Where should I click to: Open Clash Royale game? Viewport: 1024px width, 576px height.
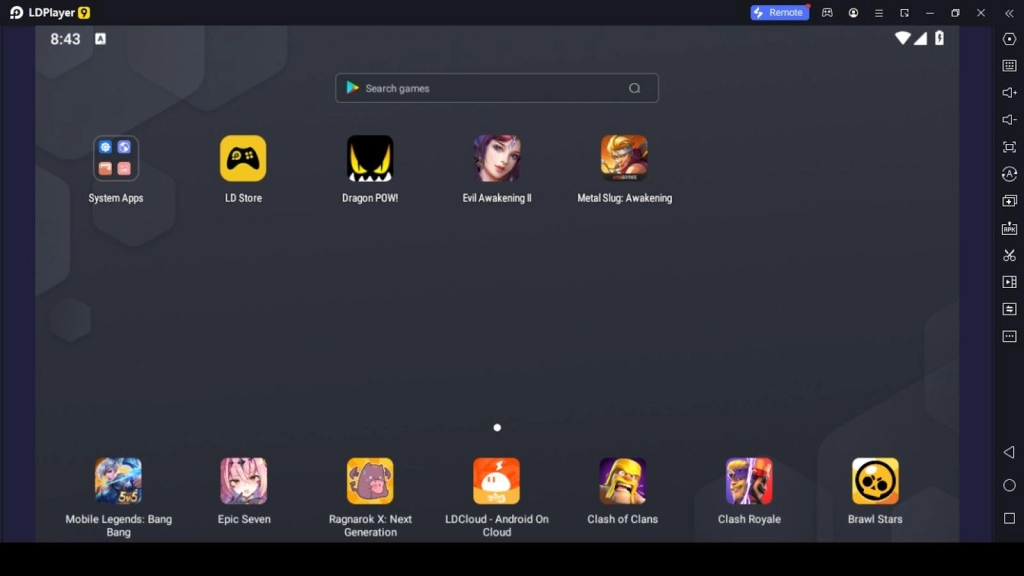click(x=749, y=481)
